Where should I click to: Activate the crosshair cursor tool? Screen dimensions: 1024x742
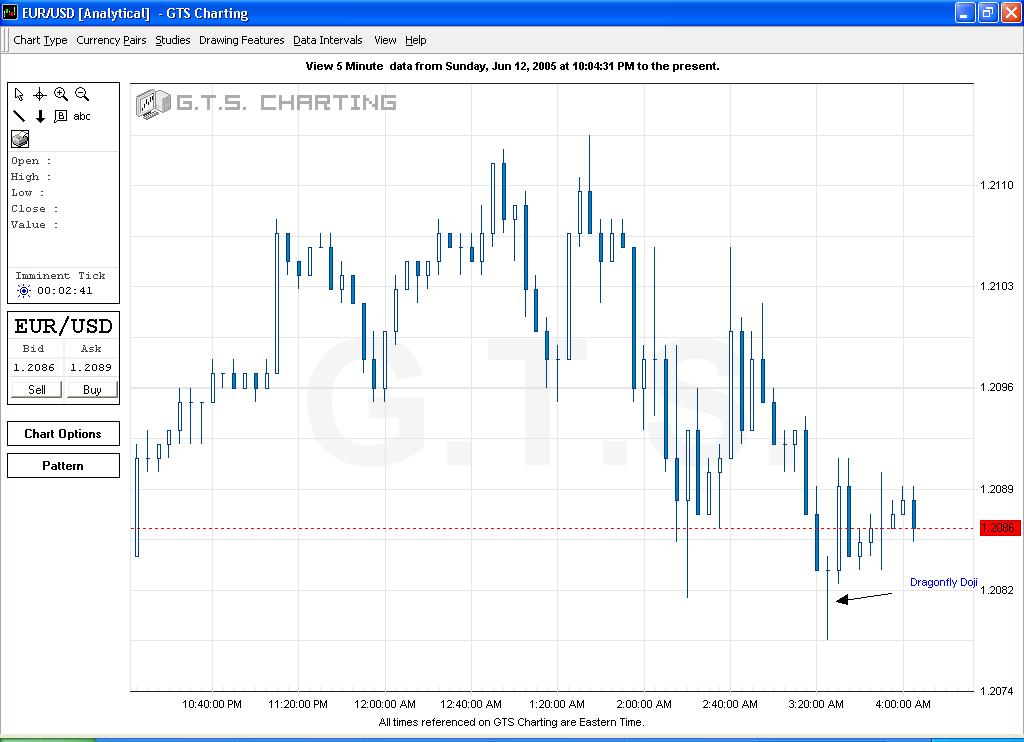(40, 95)
